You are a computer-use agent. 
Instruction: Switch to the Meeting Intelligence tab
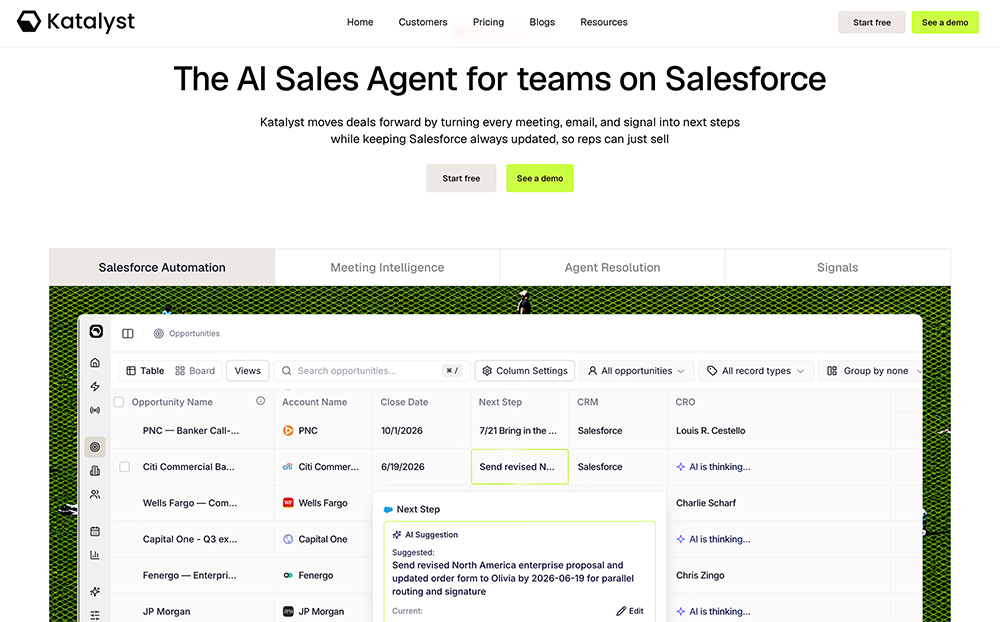[387, 267]
